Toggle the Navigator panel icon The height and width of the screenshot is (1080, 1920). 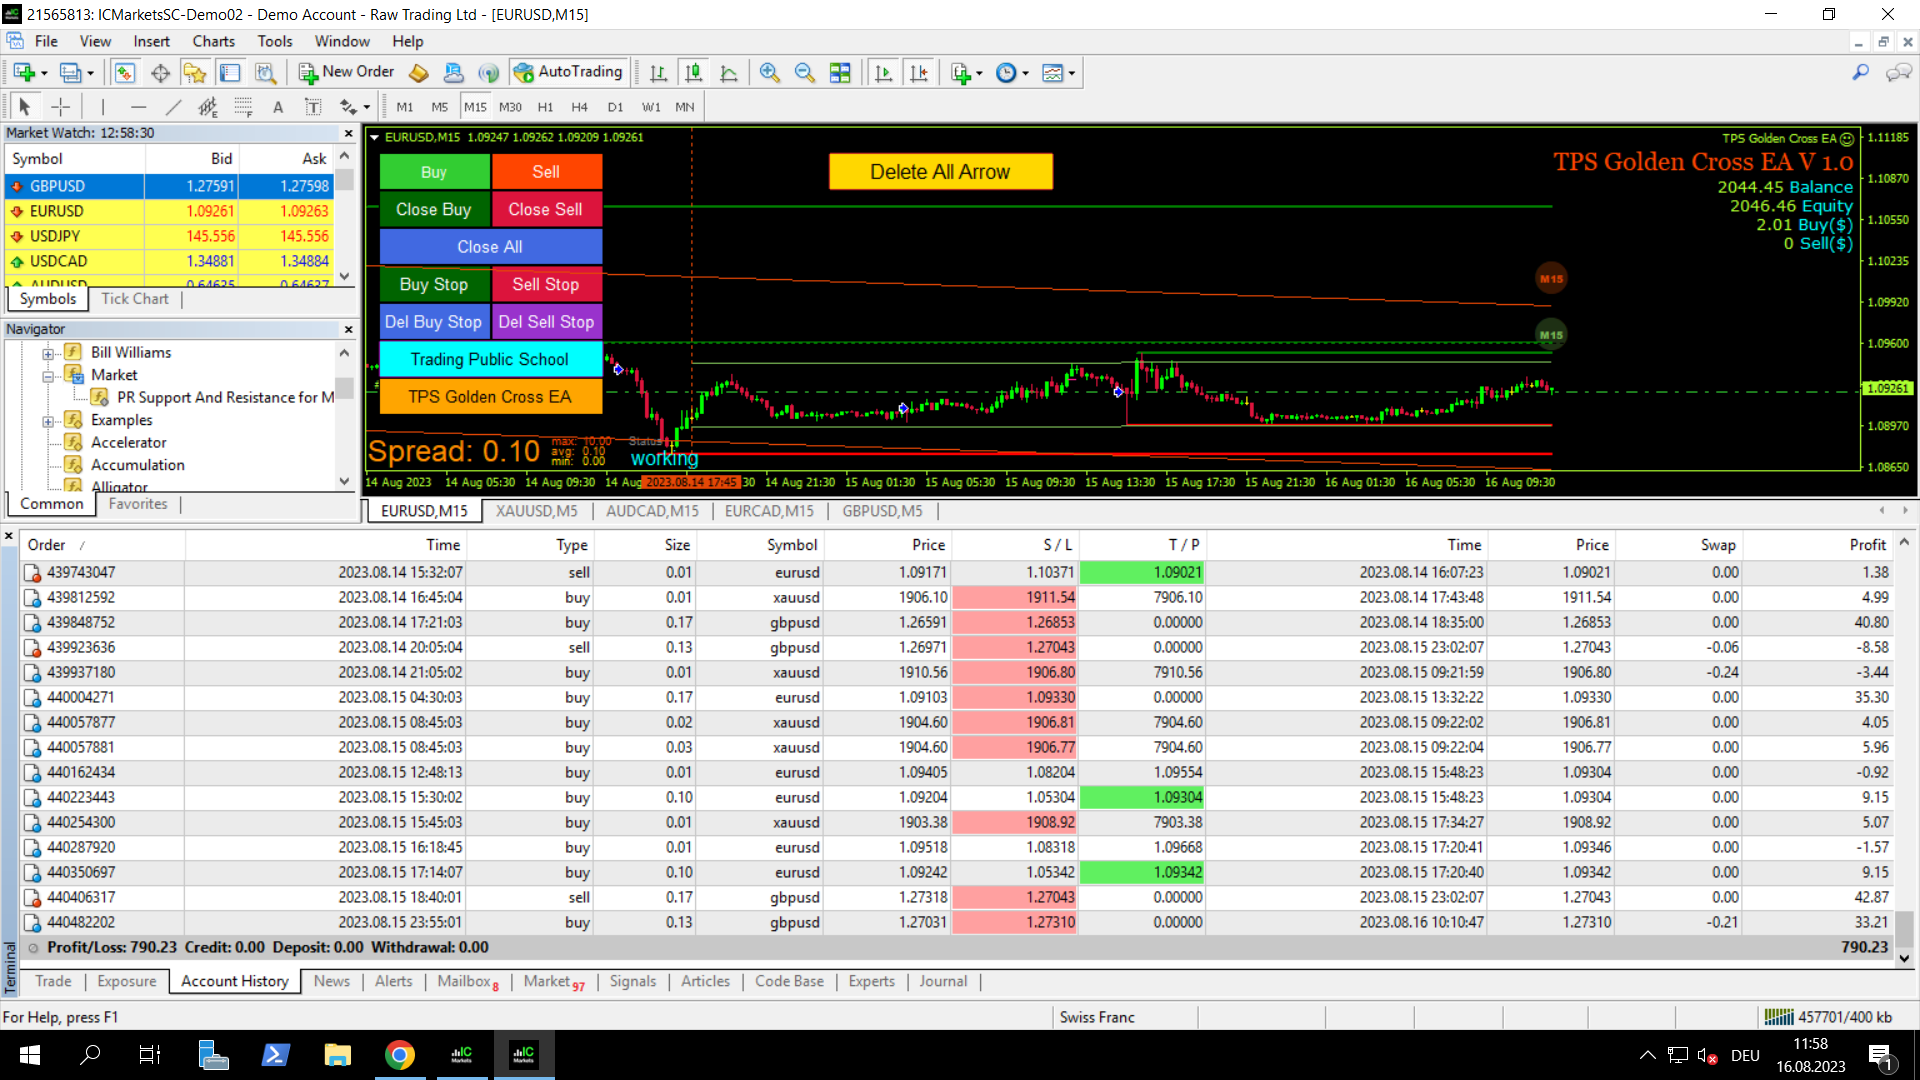pos(194,73)
